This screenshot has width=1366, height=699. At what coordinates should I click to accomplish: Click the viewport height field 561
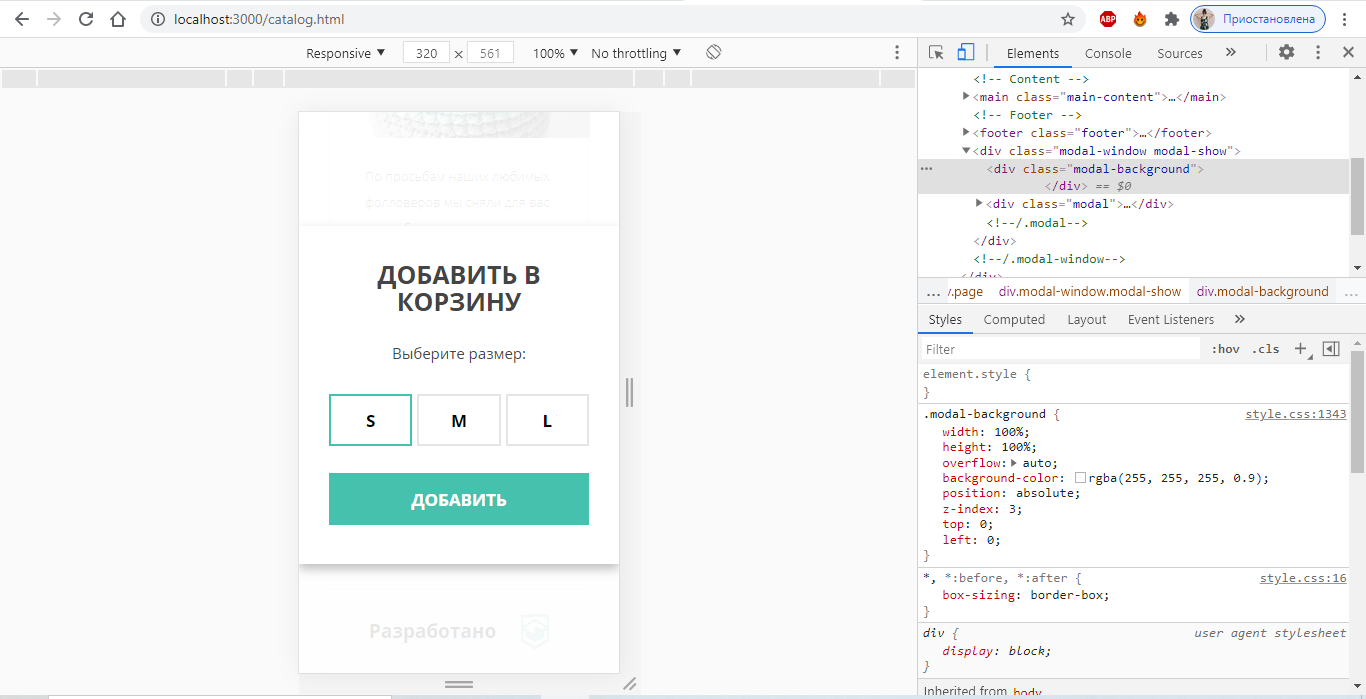[490, 53]
